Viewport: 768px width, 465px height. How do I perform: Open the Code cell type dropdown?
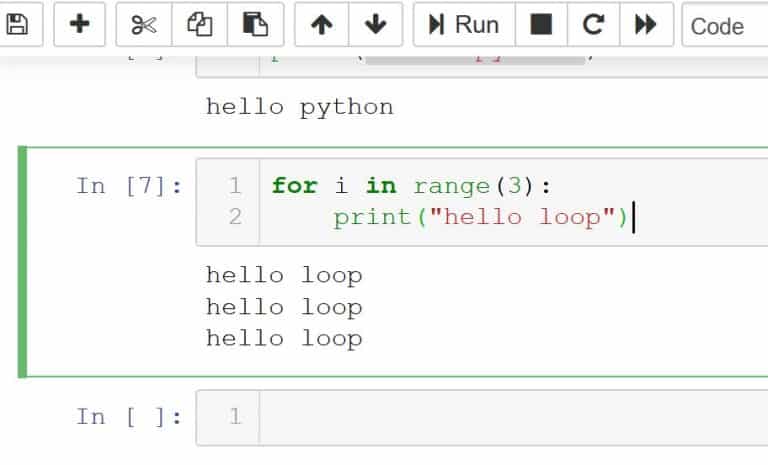pos(724,25)
